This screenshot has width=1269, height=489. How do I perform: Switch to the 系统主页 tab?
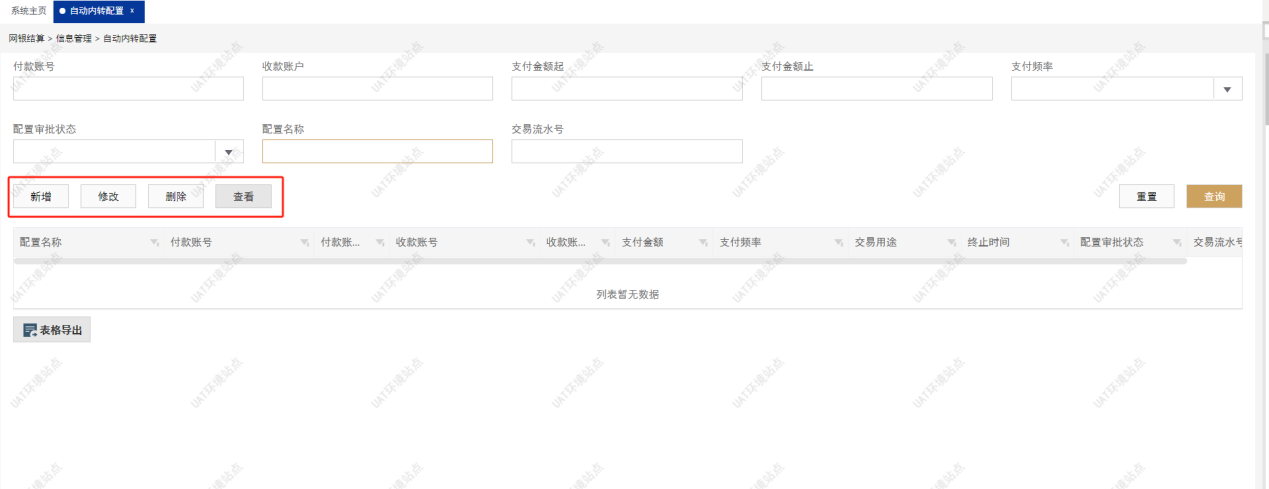(x=28, y=11)
